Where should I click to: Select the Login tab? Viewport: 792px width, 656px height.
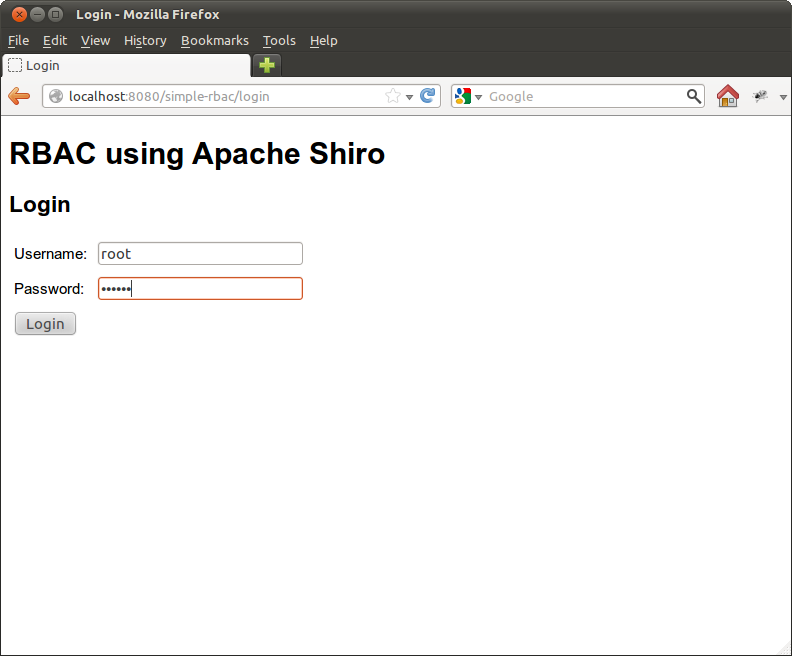point(125,65)
